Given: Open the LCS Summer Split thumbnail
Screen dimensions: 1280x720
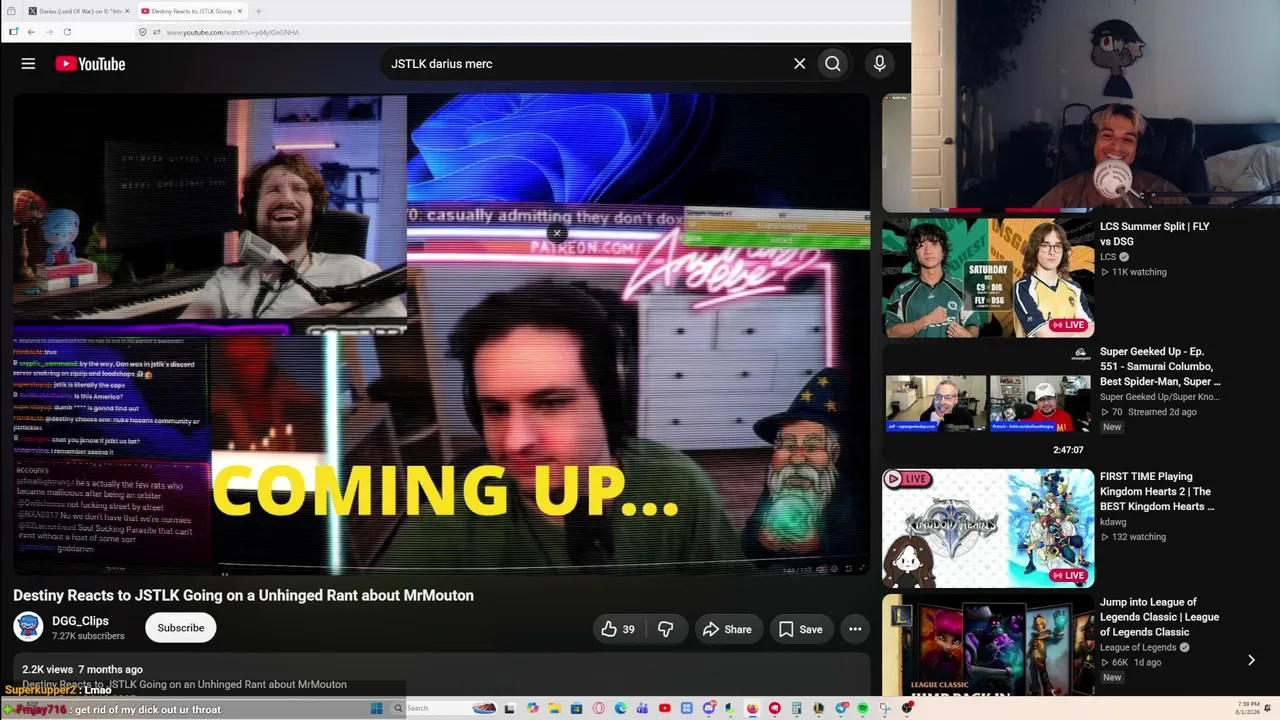Looking at the screenshot, I should [x=988, y=277].
